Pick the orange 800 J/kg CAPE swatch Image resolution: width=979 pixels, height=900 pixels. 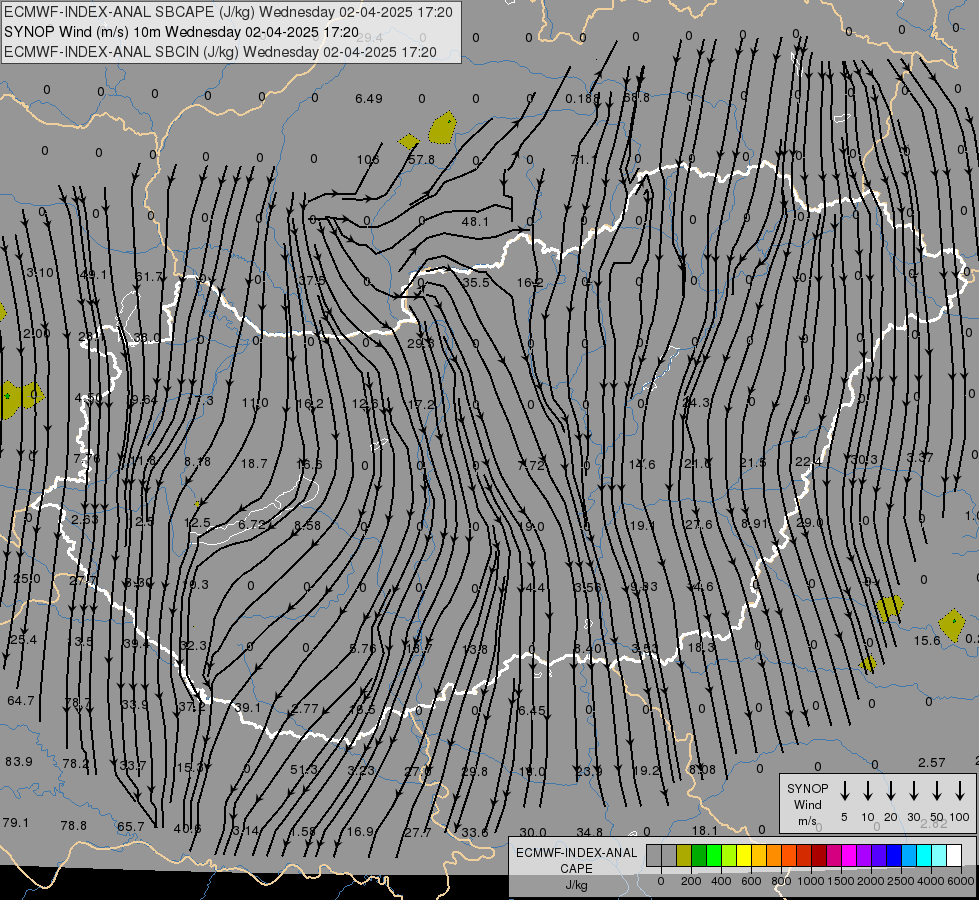click(774, 855)
